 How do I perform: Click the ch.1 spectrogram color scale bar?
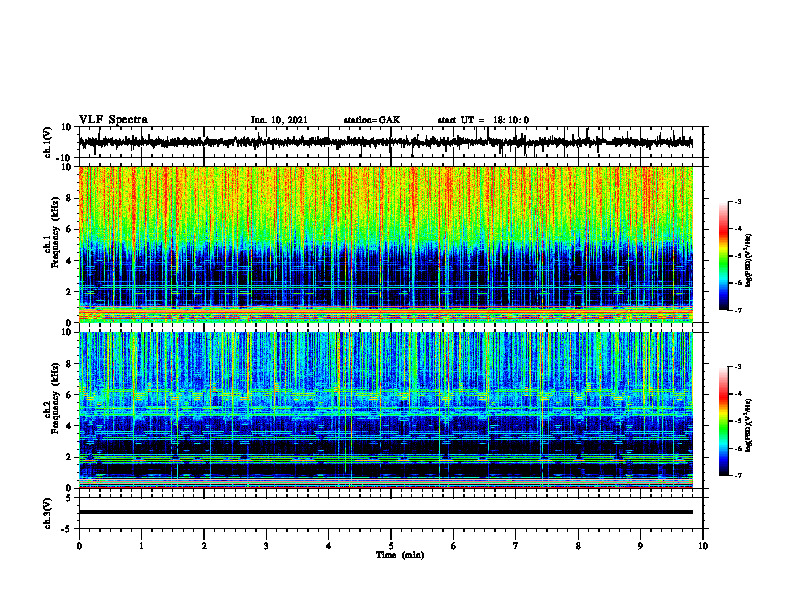click(724, 256)
